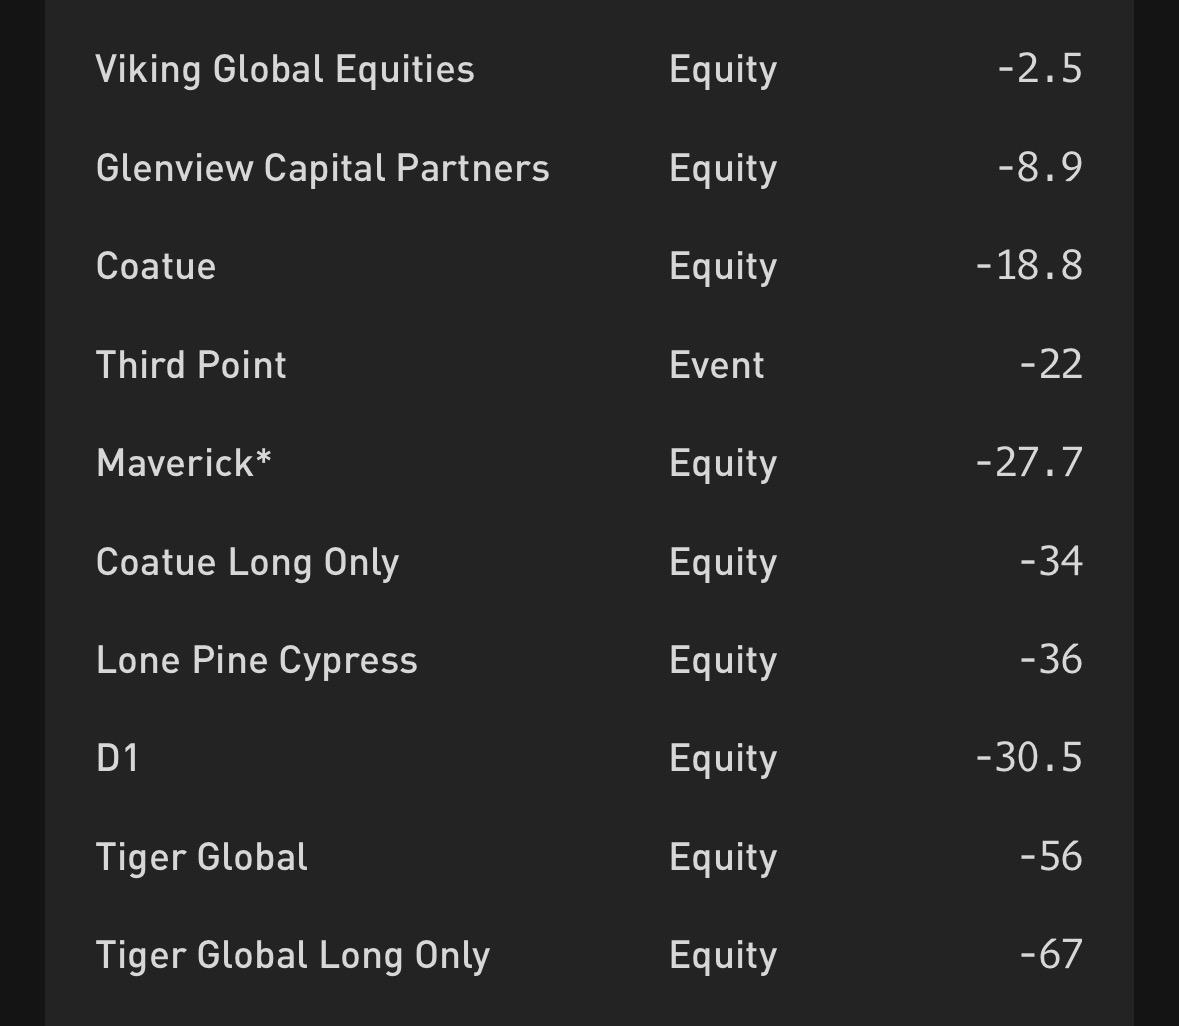Screen dimensions: 1179x1026
Task: Select the -2.5 return value
Action: (x=1039, y=69)
